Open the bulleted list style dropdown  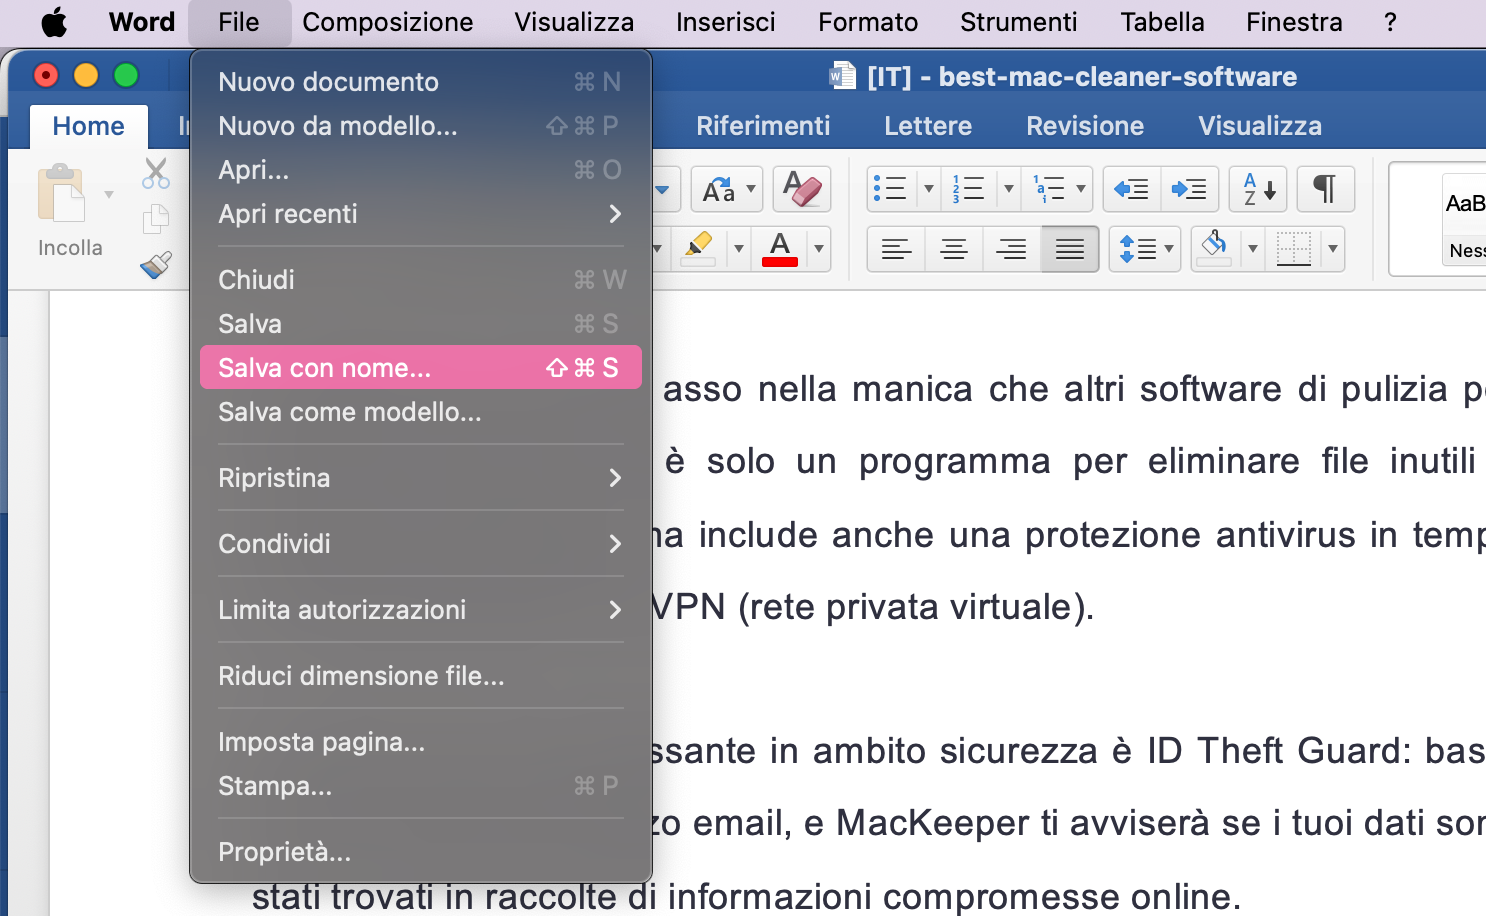[x=929, y=188]
